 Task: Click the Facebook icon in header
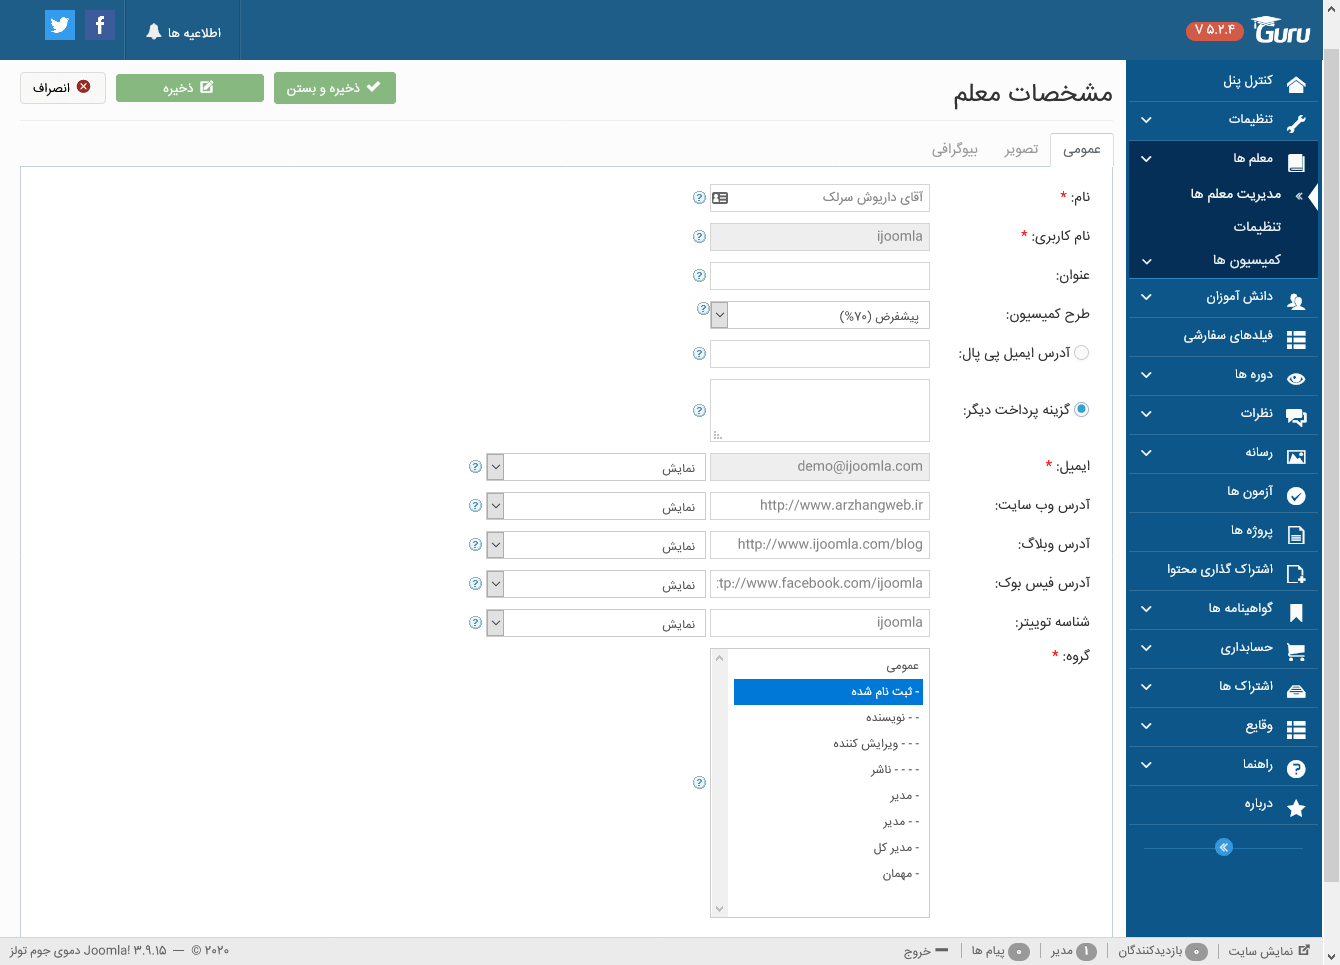point(100,25)
